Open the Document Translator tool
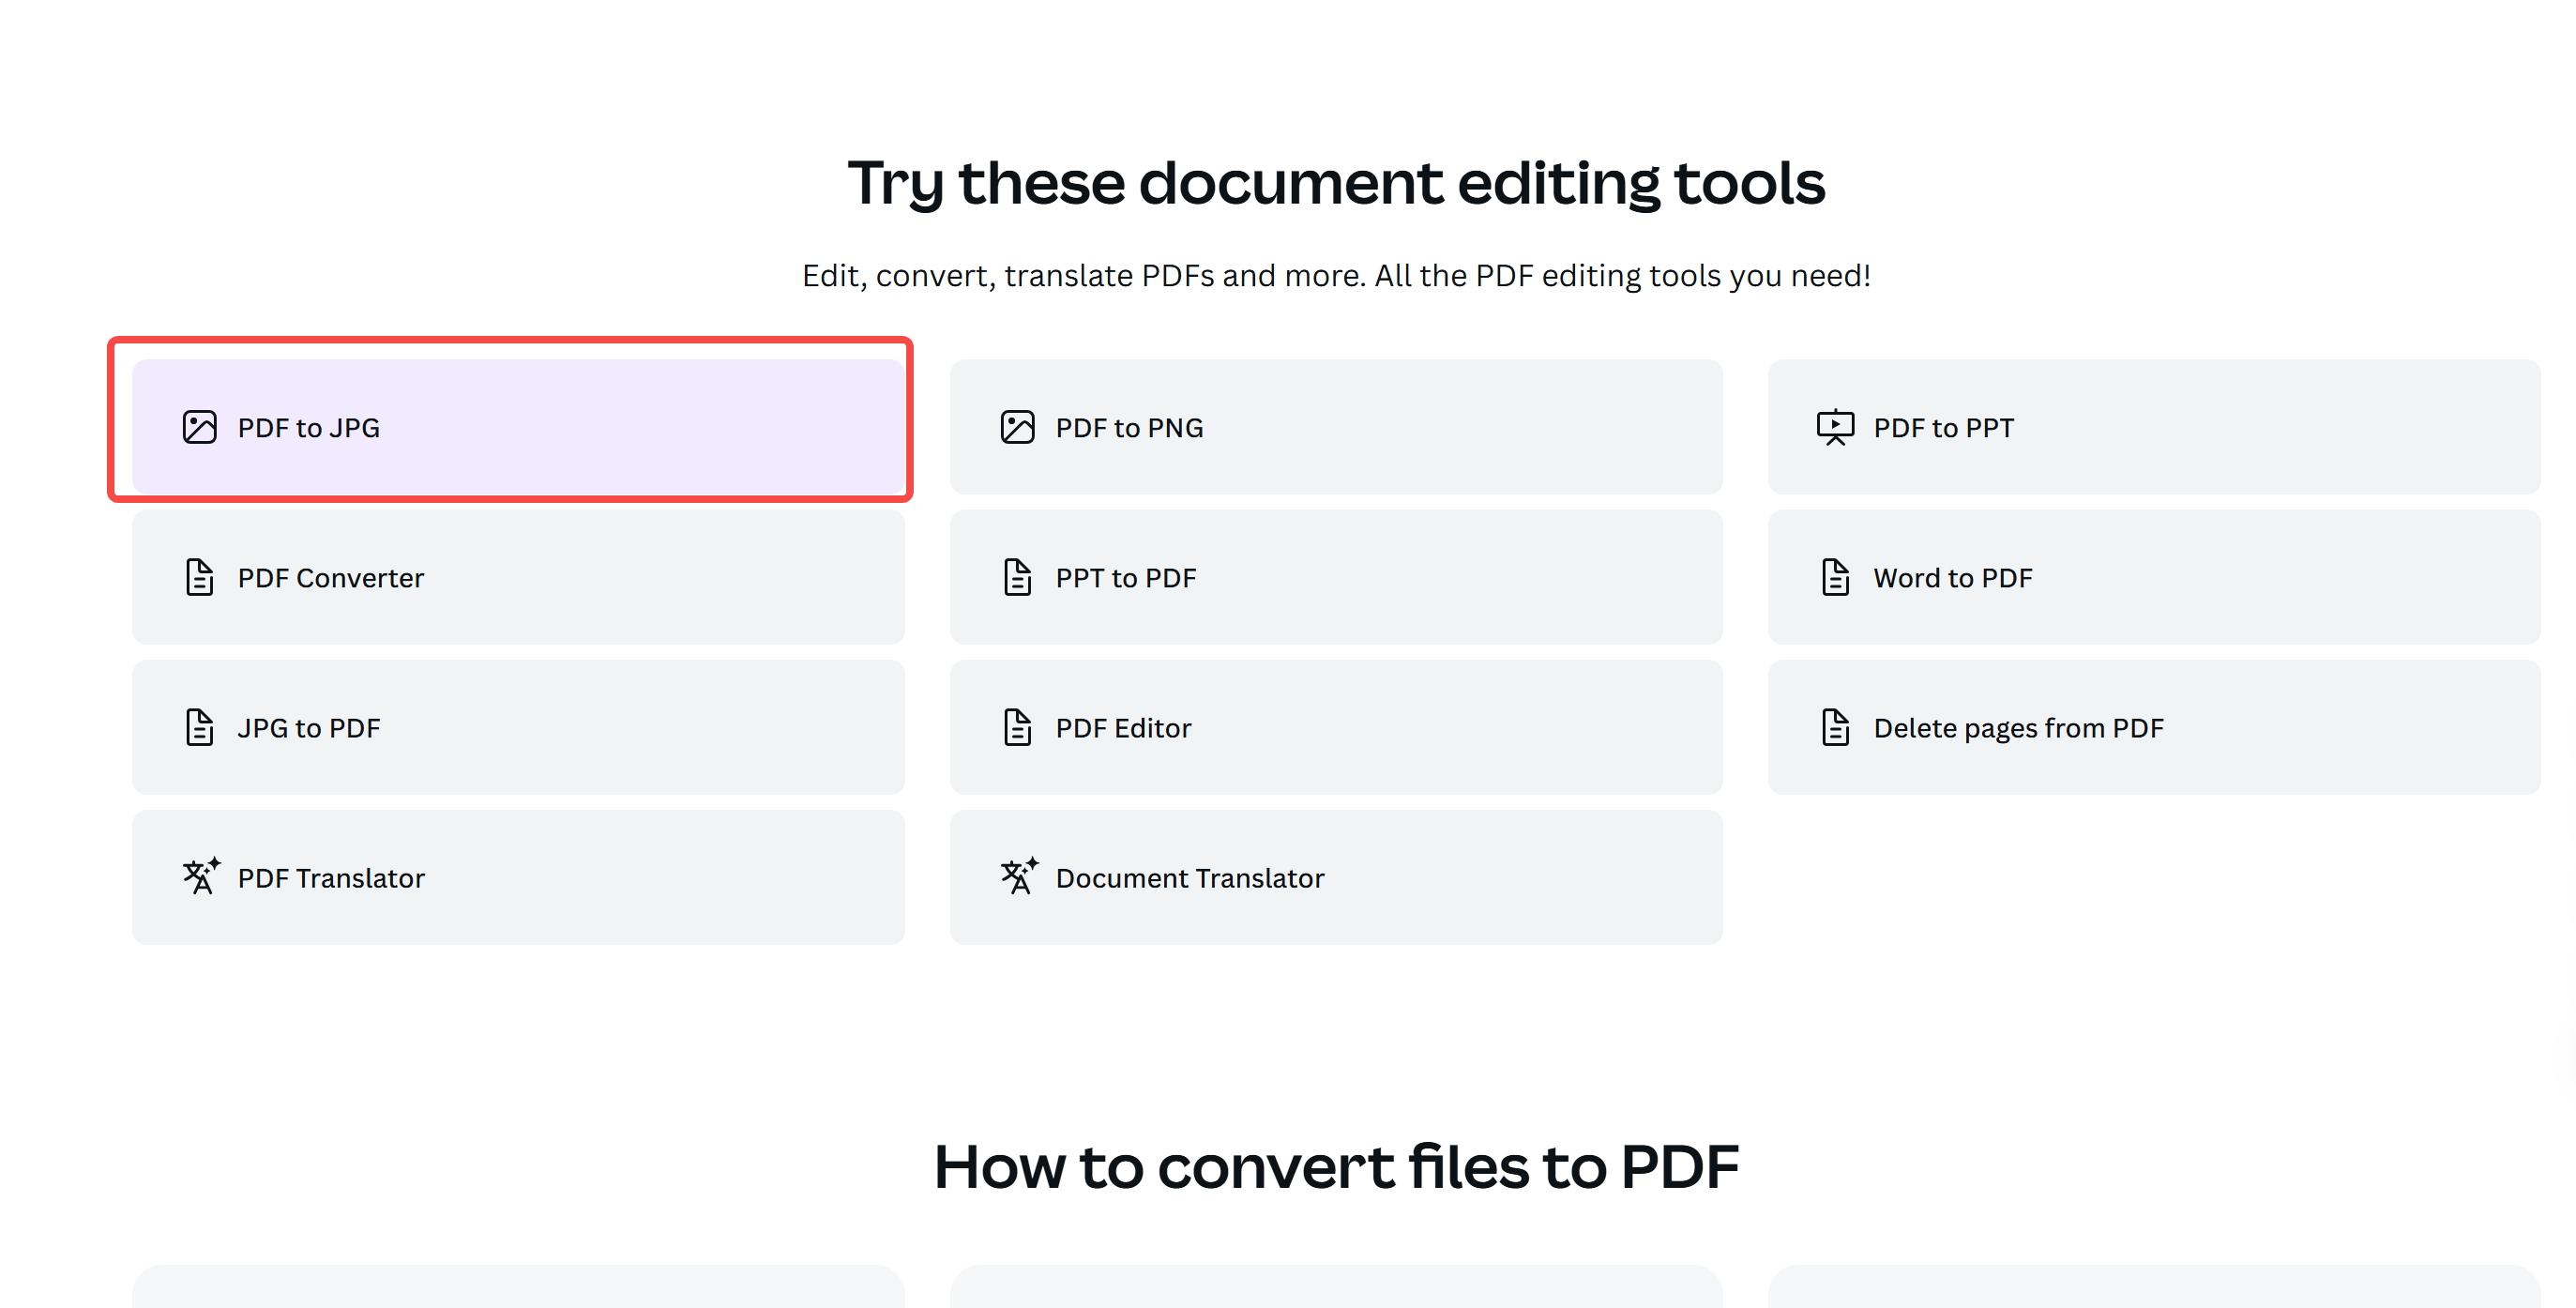2576x1308 pixels. coord(1336,877)
